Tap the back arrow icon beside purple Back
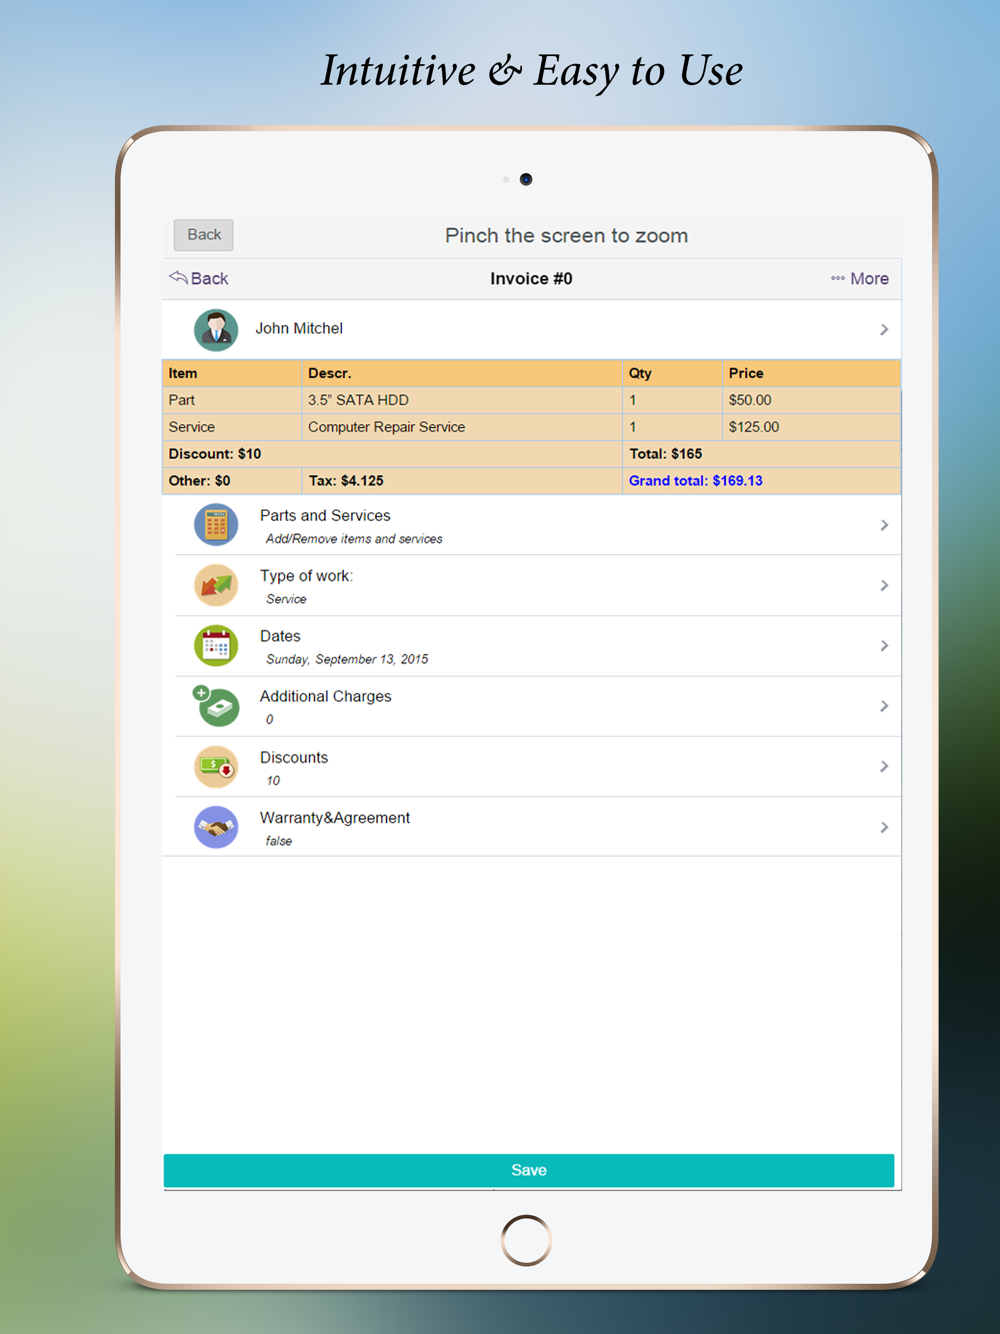This screenshot has width=1000, height=1334. click(178, 277)
